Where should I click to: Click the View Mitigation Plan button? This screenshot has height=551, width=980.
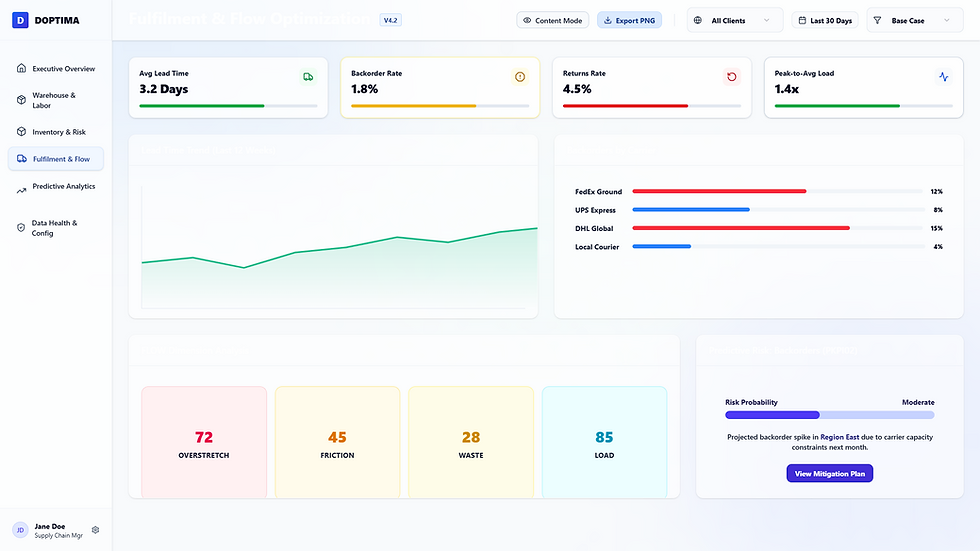(829, 474)
